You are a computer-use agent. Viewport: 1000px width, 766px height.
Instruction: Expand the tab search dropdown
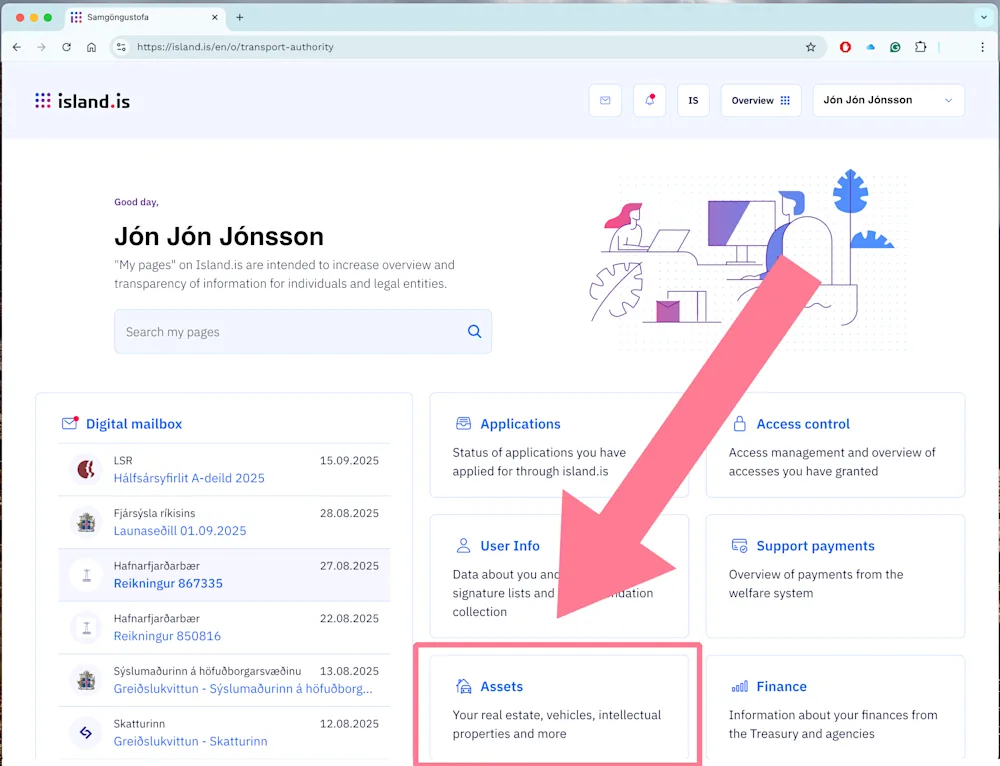tap(983, 17)
